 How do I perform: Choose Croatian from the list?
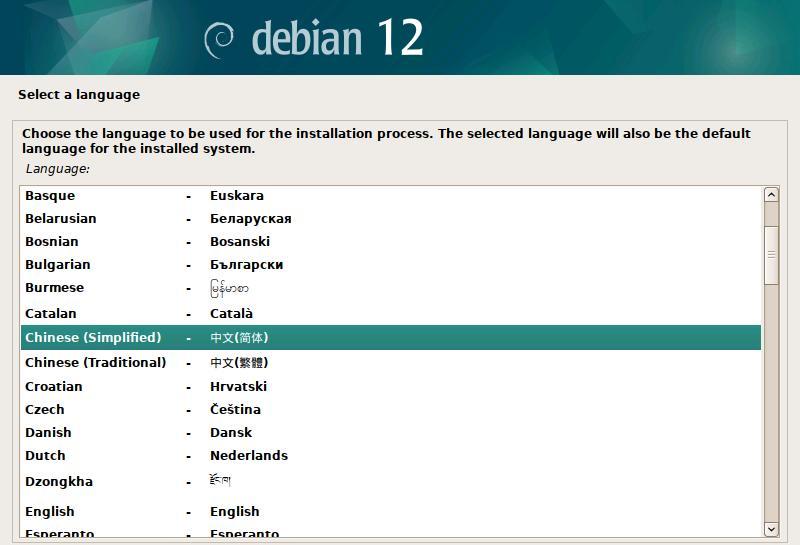click(391, 386)
